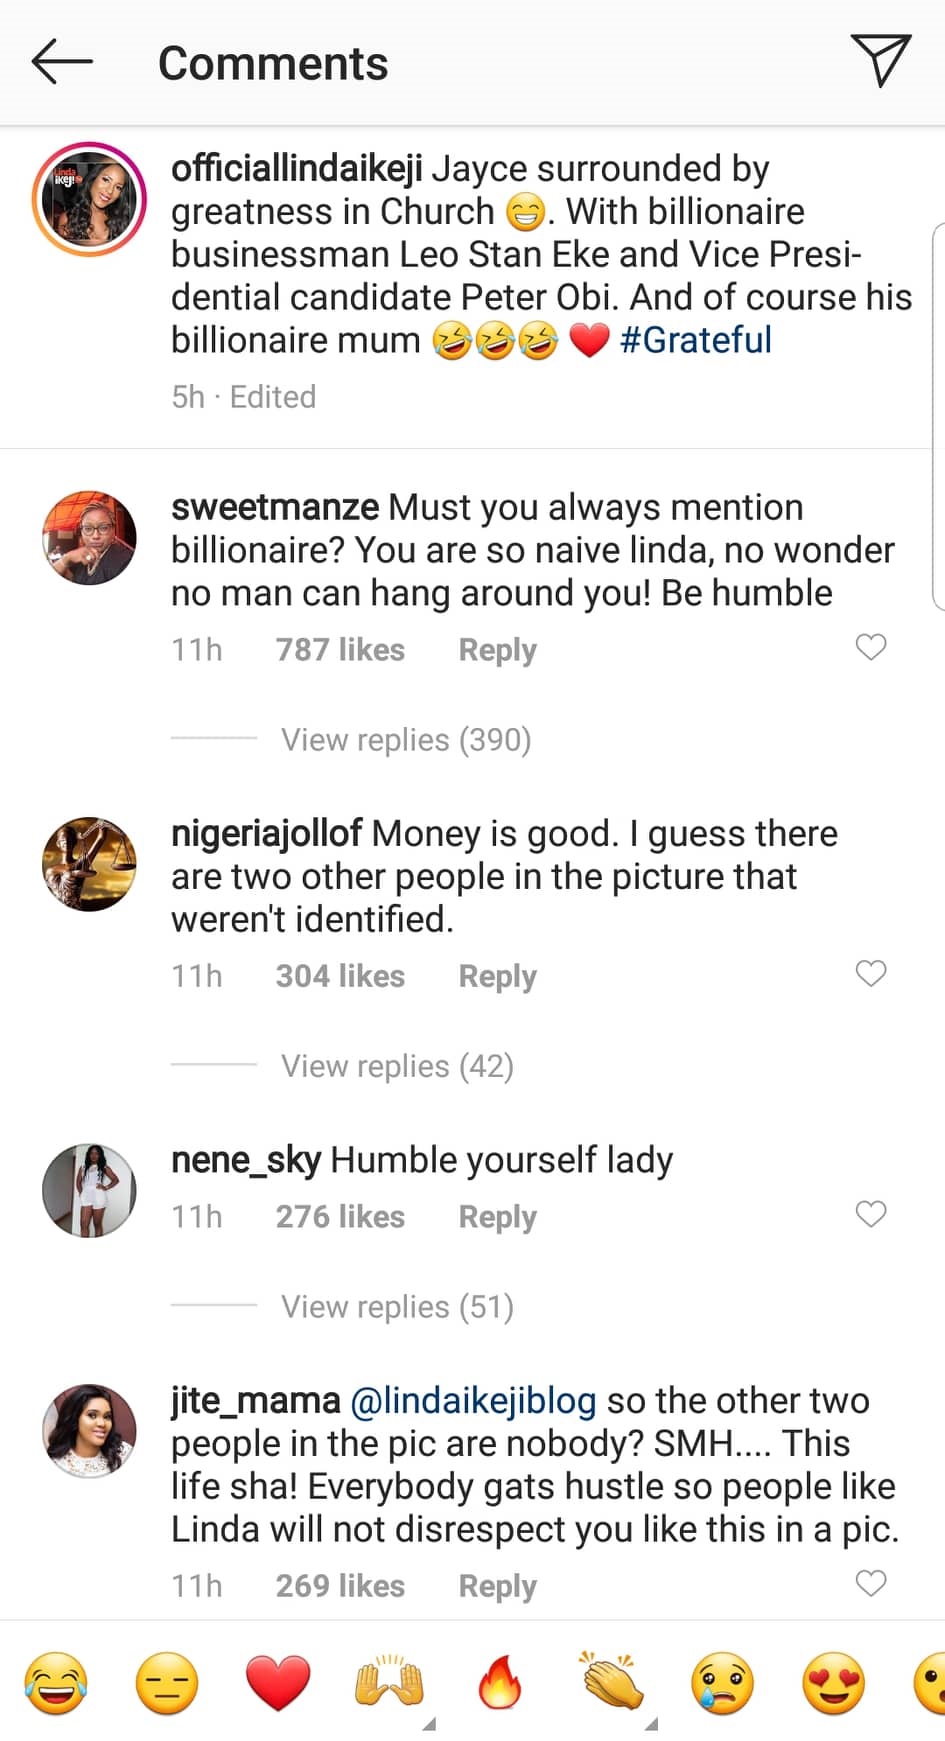This screenshot has width=945, height=1741.
Task: Open the share/send paper plane icon
Action: [x=880, y=60]
